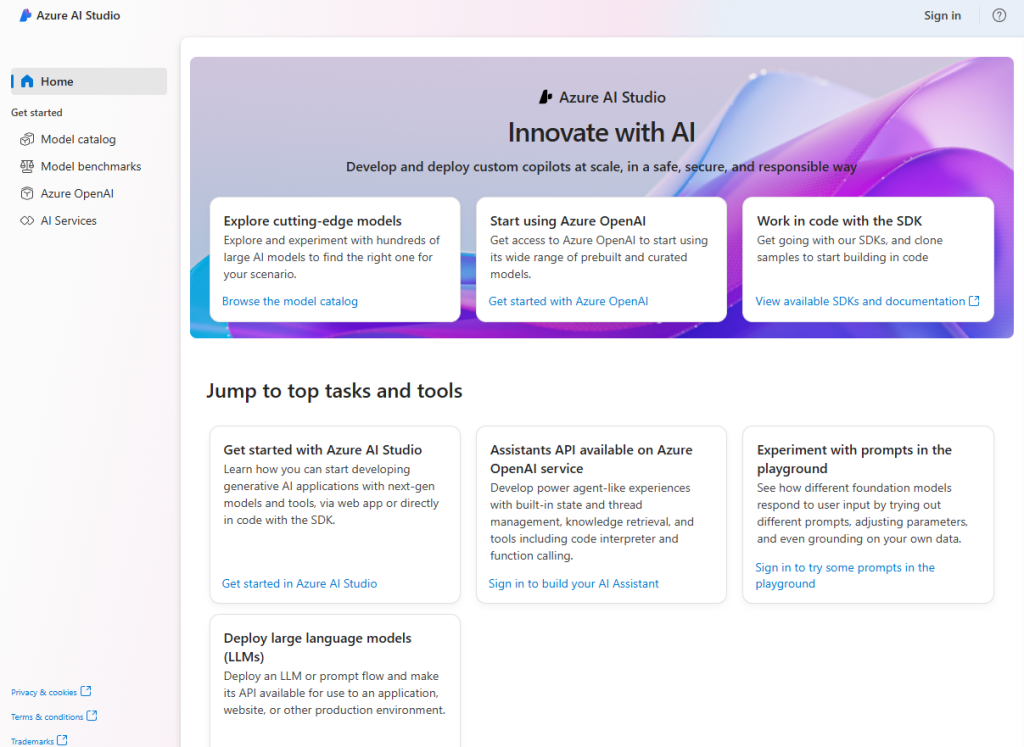Click the Model benchmarks scale icon

click(x=27, y=167)
